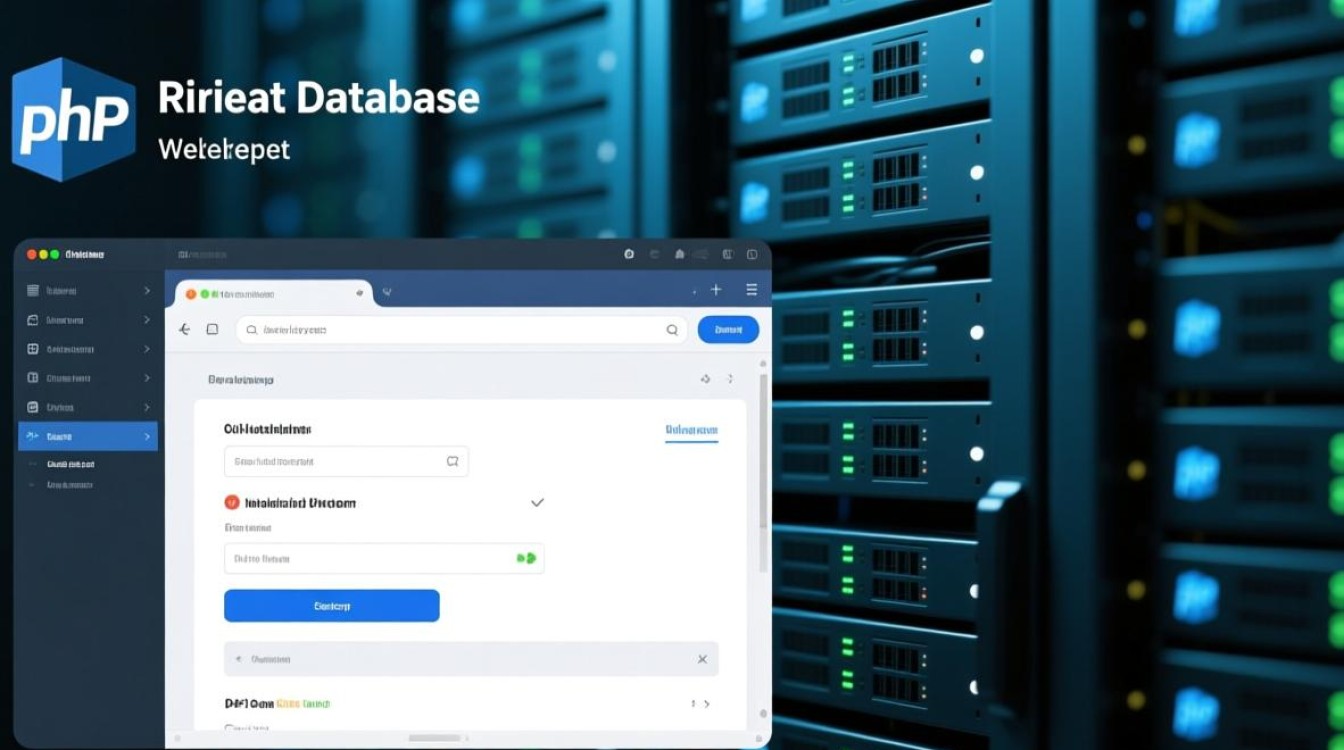Click the checkmark beside the orange-icon heading
The image size is (1344, 750).
[537, 502]
